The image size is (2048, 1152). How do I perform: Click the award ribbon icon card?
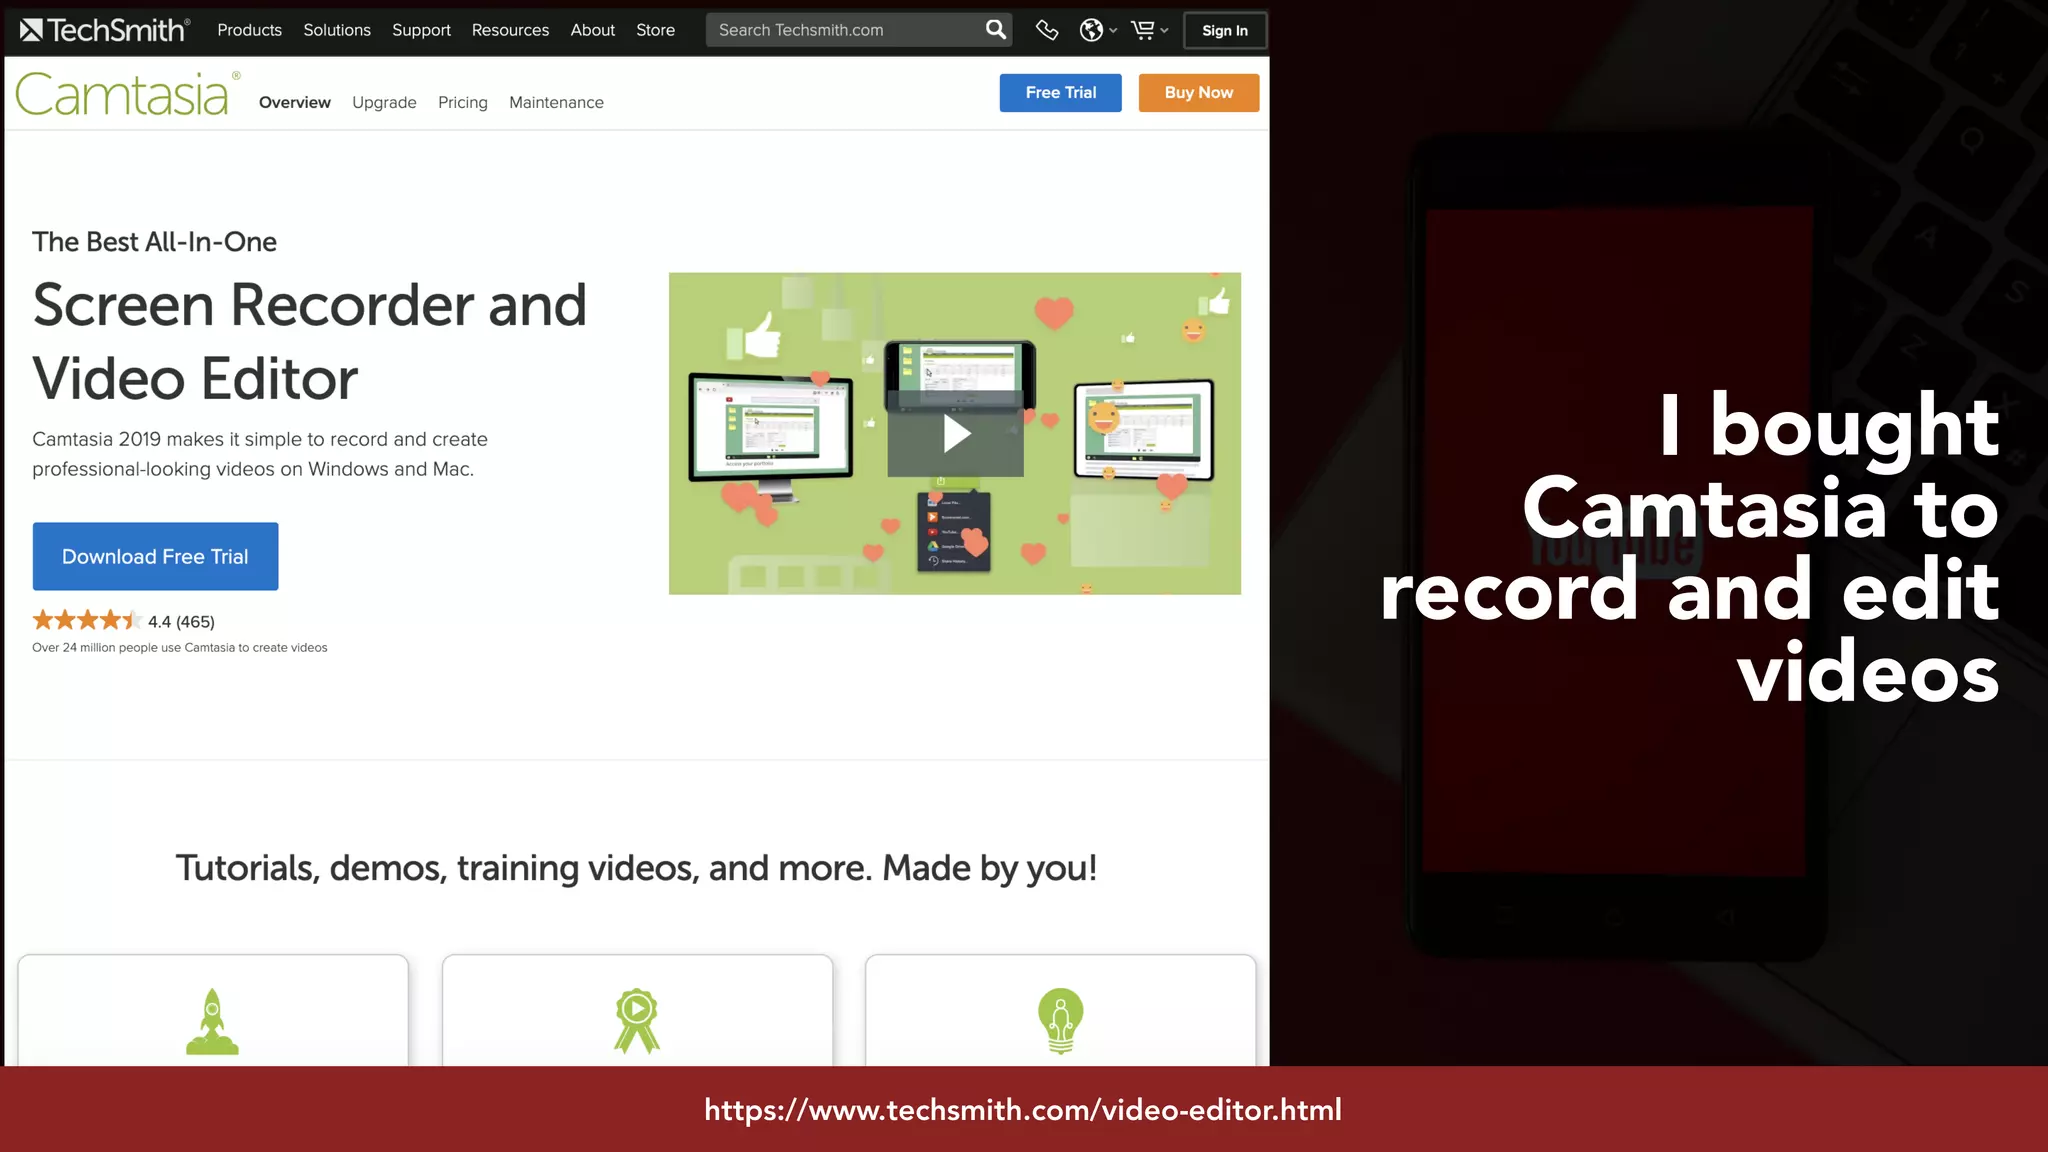(637, 1010)
